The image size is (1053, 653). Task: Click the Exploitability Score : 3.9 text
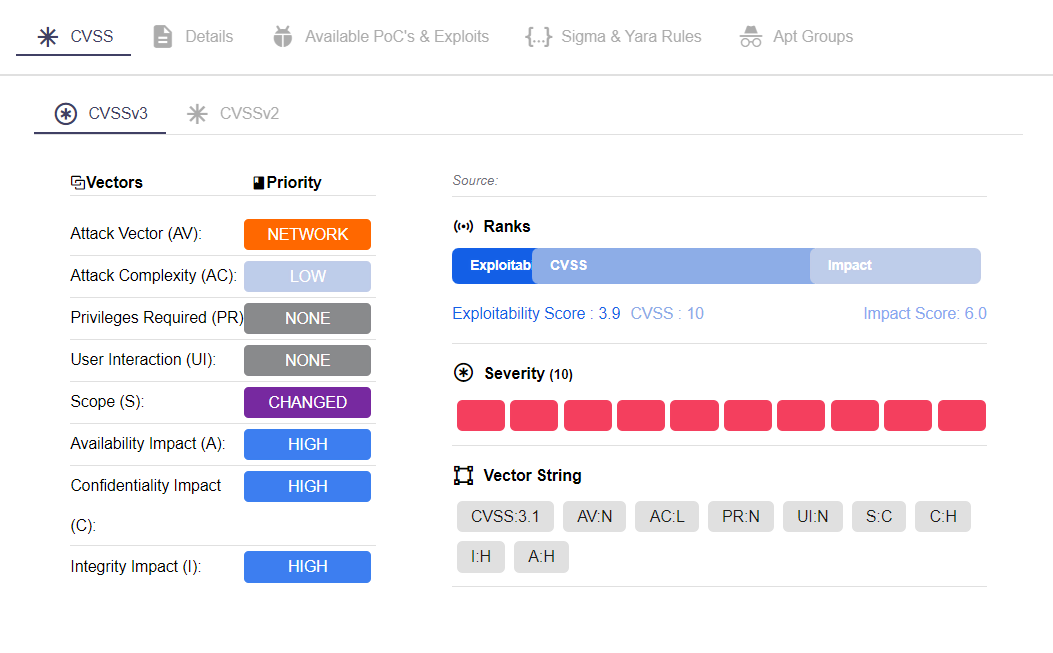point(537,314)
